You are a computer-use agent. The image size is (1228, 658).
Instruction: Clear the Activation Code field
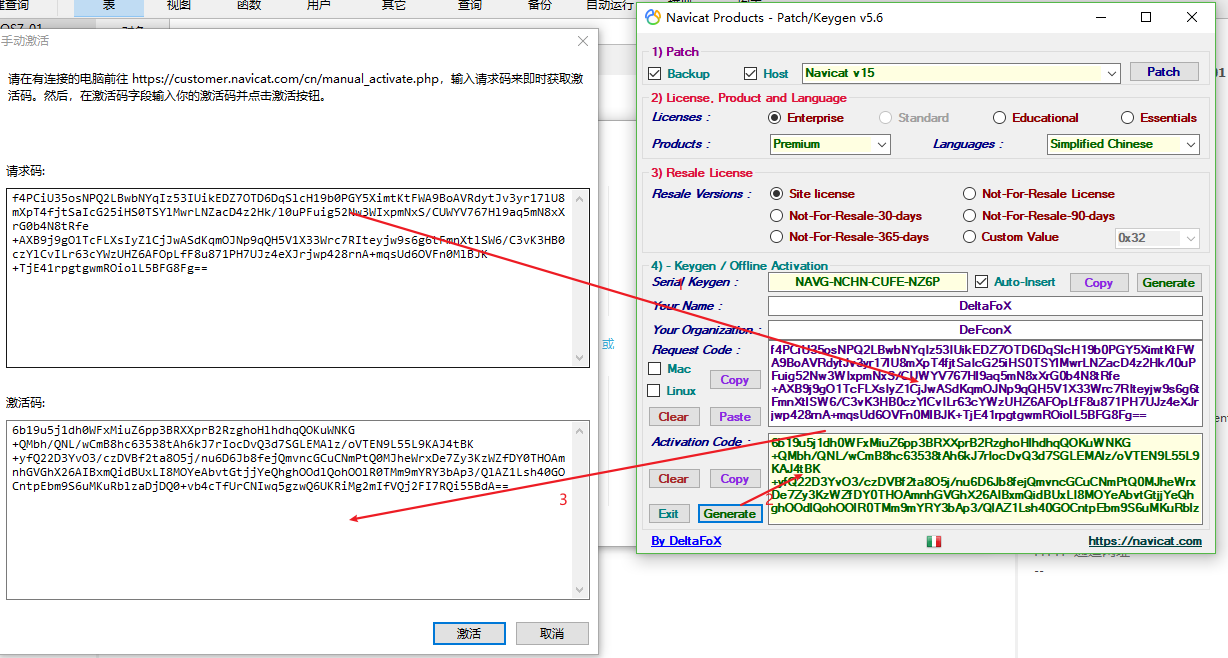pos(673,479)
